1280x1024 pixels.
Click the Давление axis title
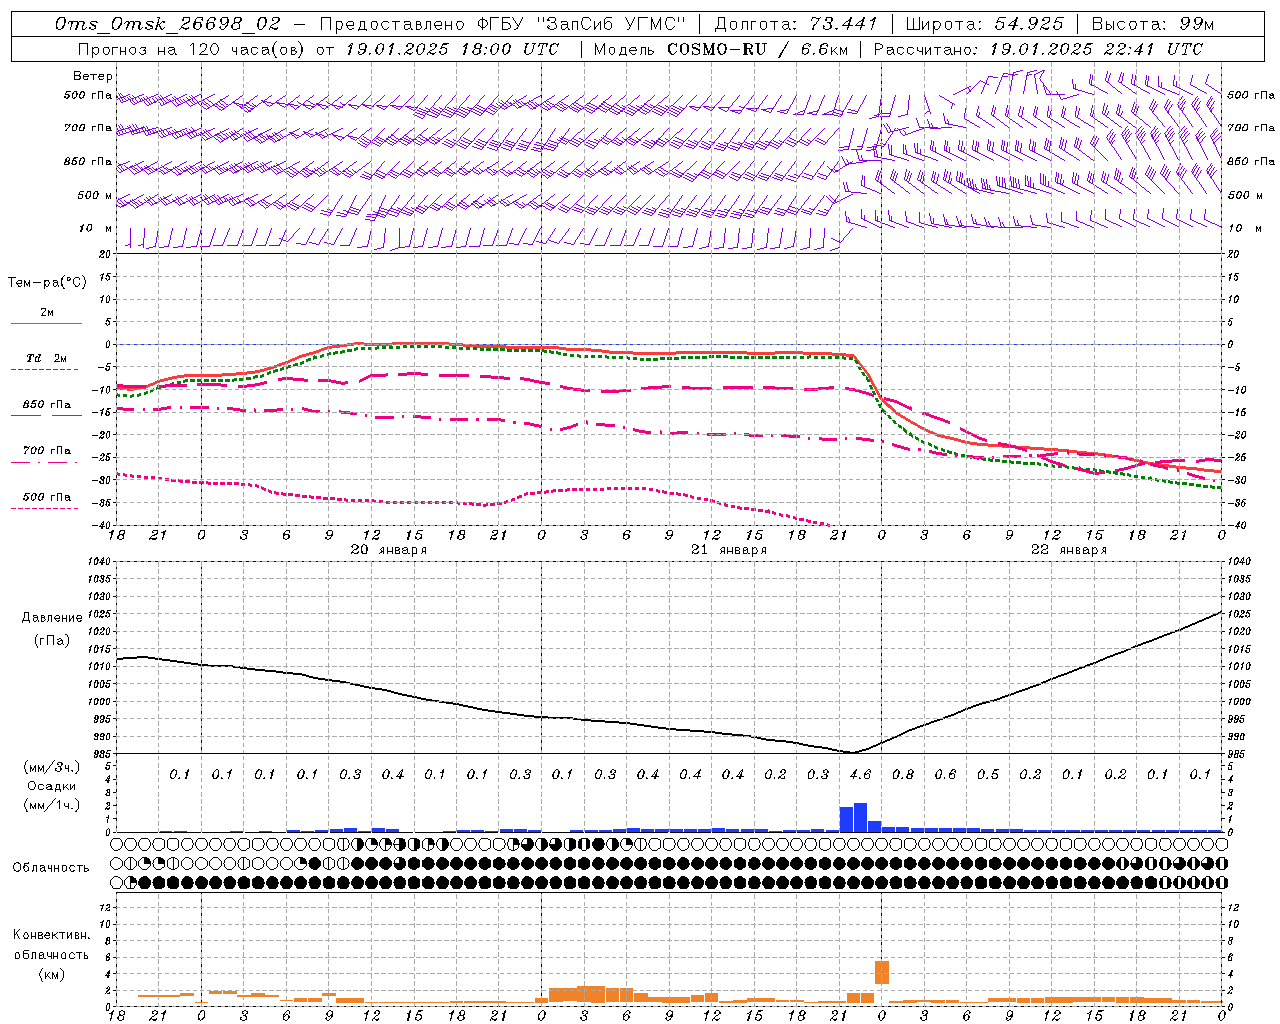(x=52, y=618)
